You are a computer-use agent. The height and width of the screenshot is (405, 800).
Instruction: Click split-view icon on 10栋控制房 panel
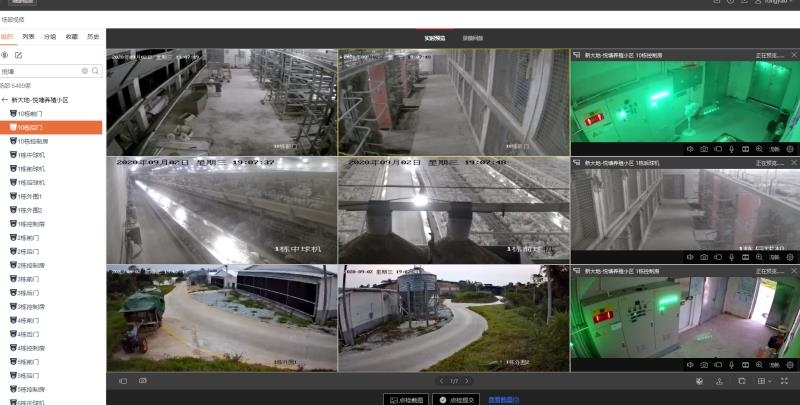coord(745,149)
